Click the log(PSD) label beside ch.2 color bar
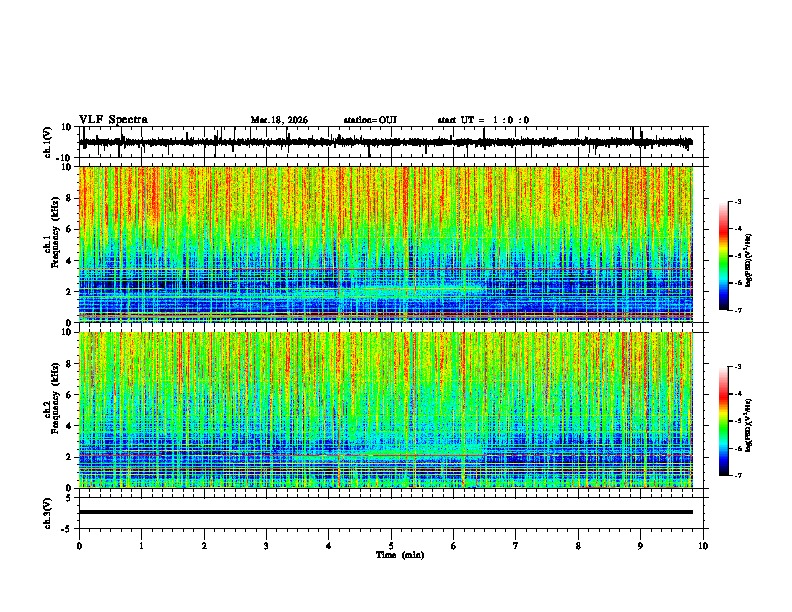792x612 pixels. click(x=749, y=425)
